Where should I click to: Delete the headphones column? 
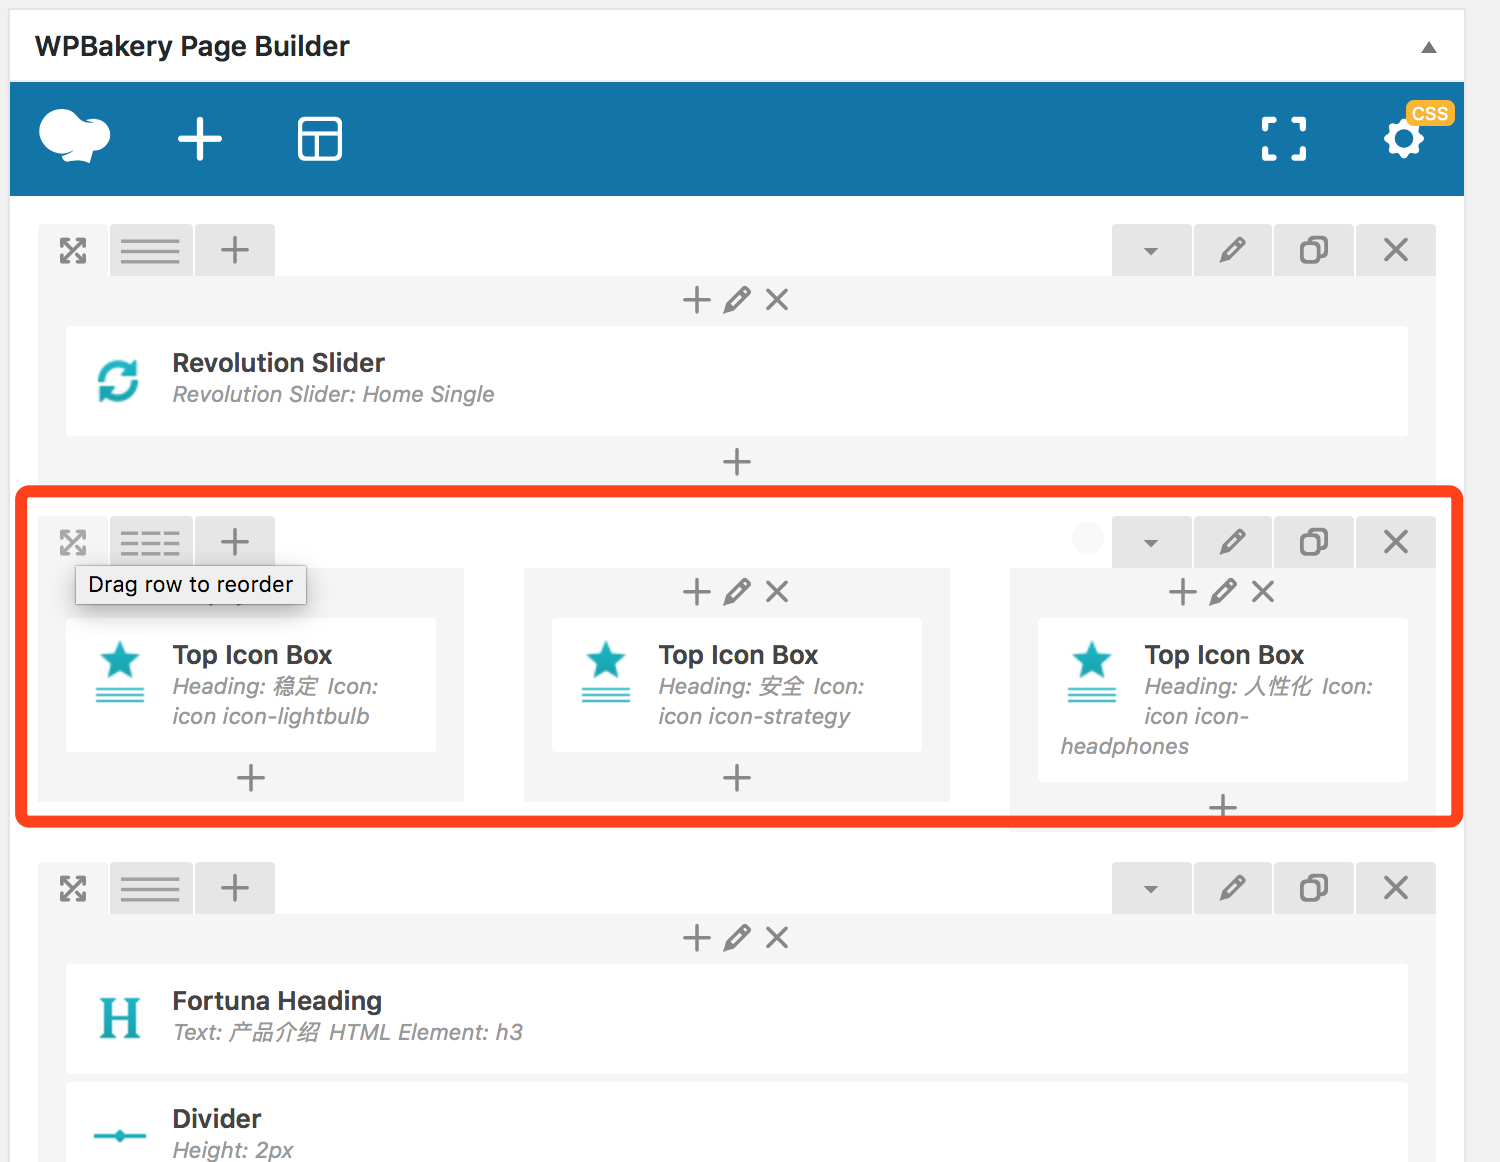[x=1263, y=591]
